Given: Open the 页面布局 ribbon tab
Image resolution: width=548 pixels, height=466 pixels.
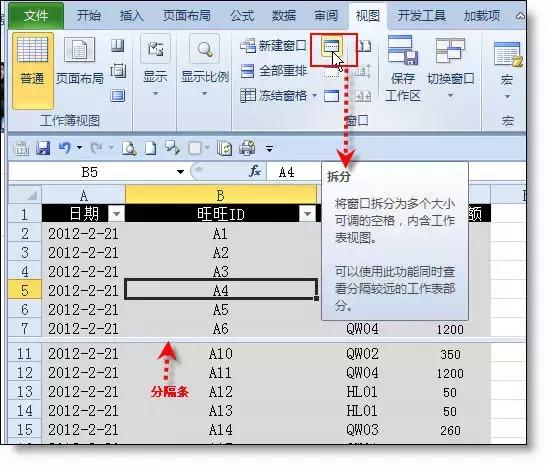Looking at the screenshot, I should pyautogui.click(x=187, y=16).
